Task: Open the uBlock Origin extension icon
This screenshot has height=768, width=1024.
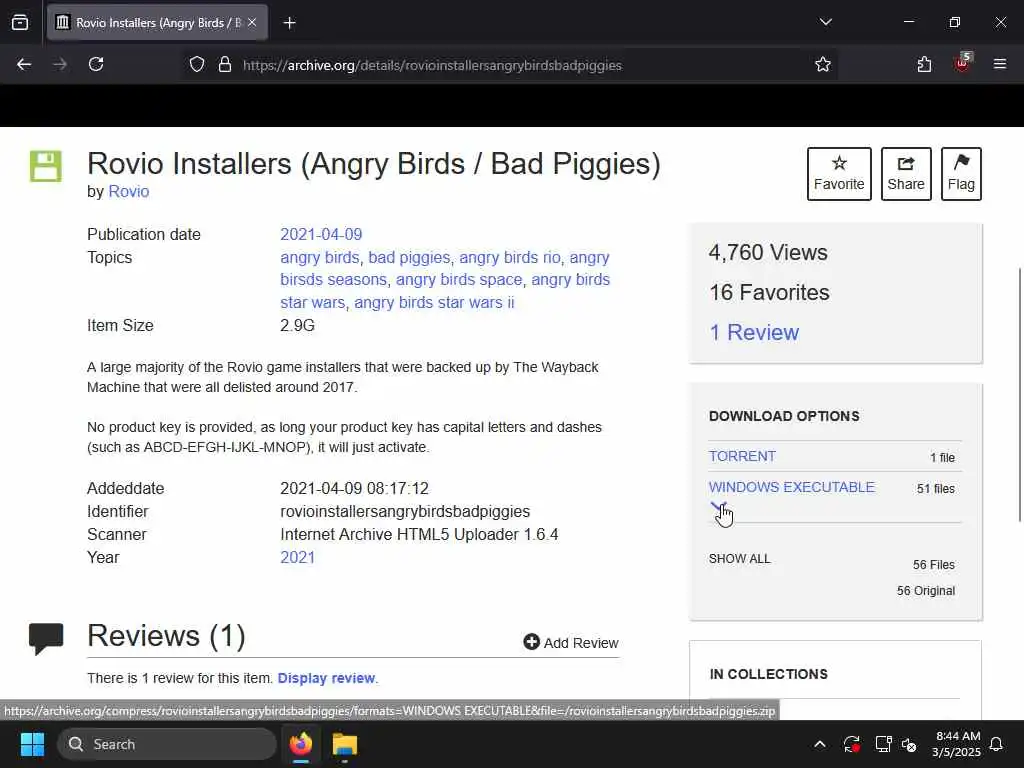Action: tap(963, 63)
